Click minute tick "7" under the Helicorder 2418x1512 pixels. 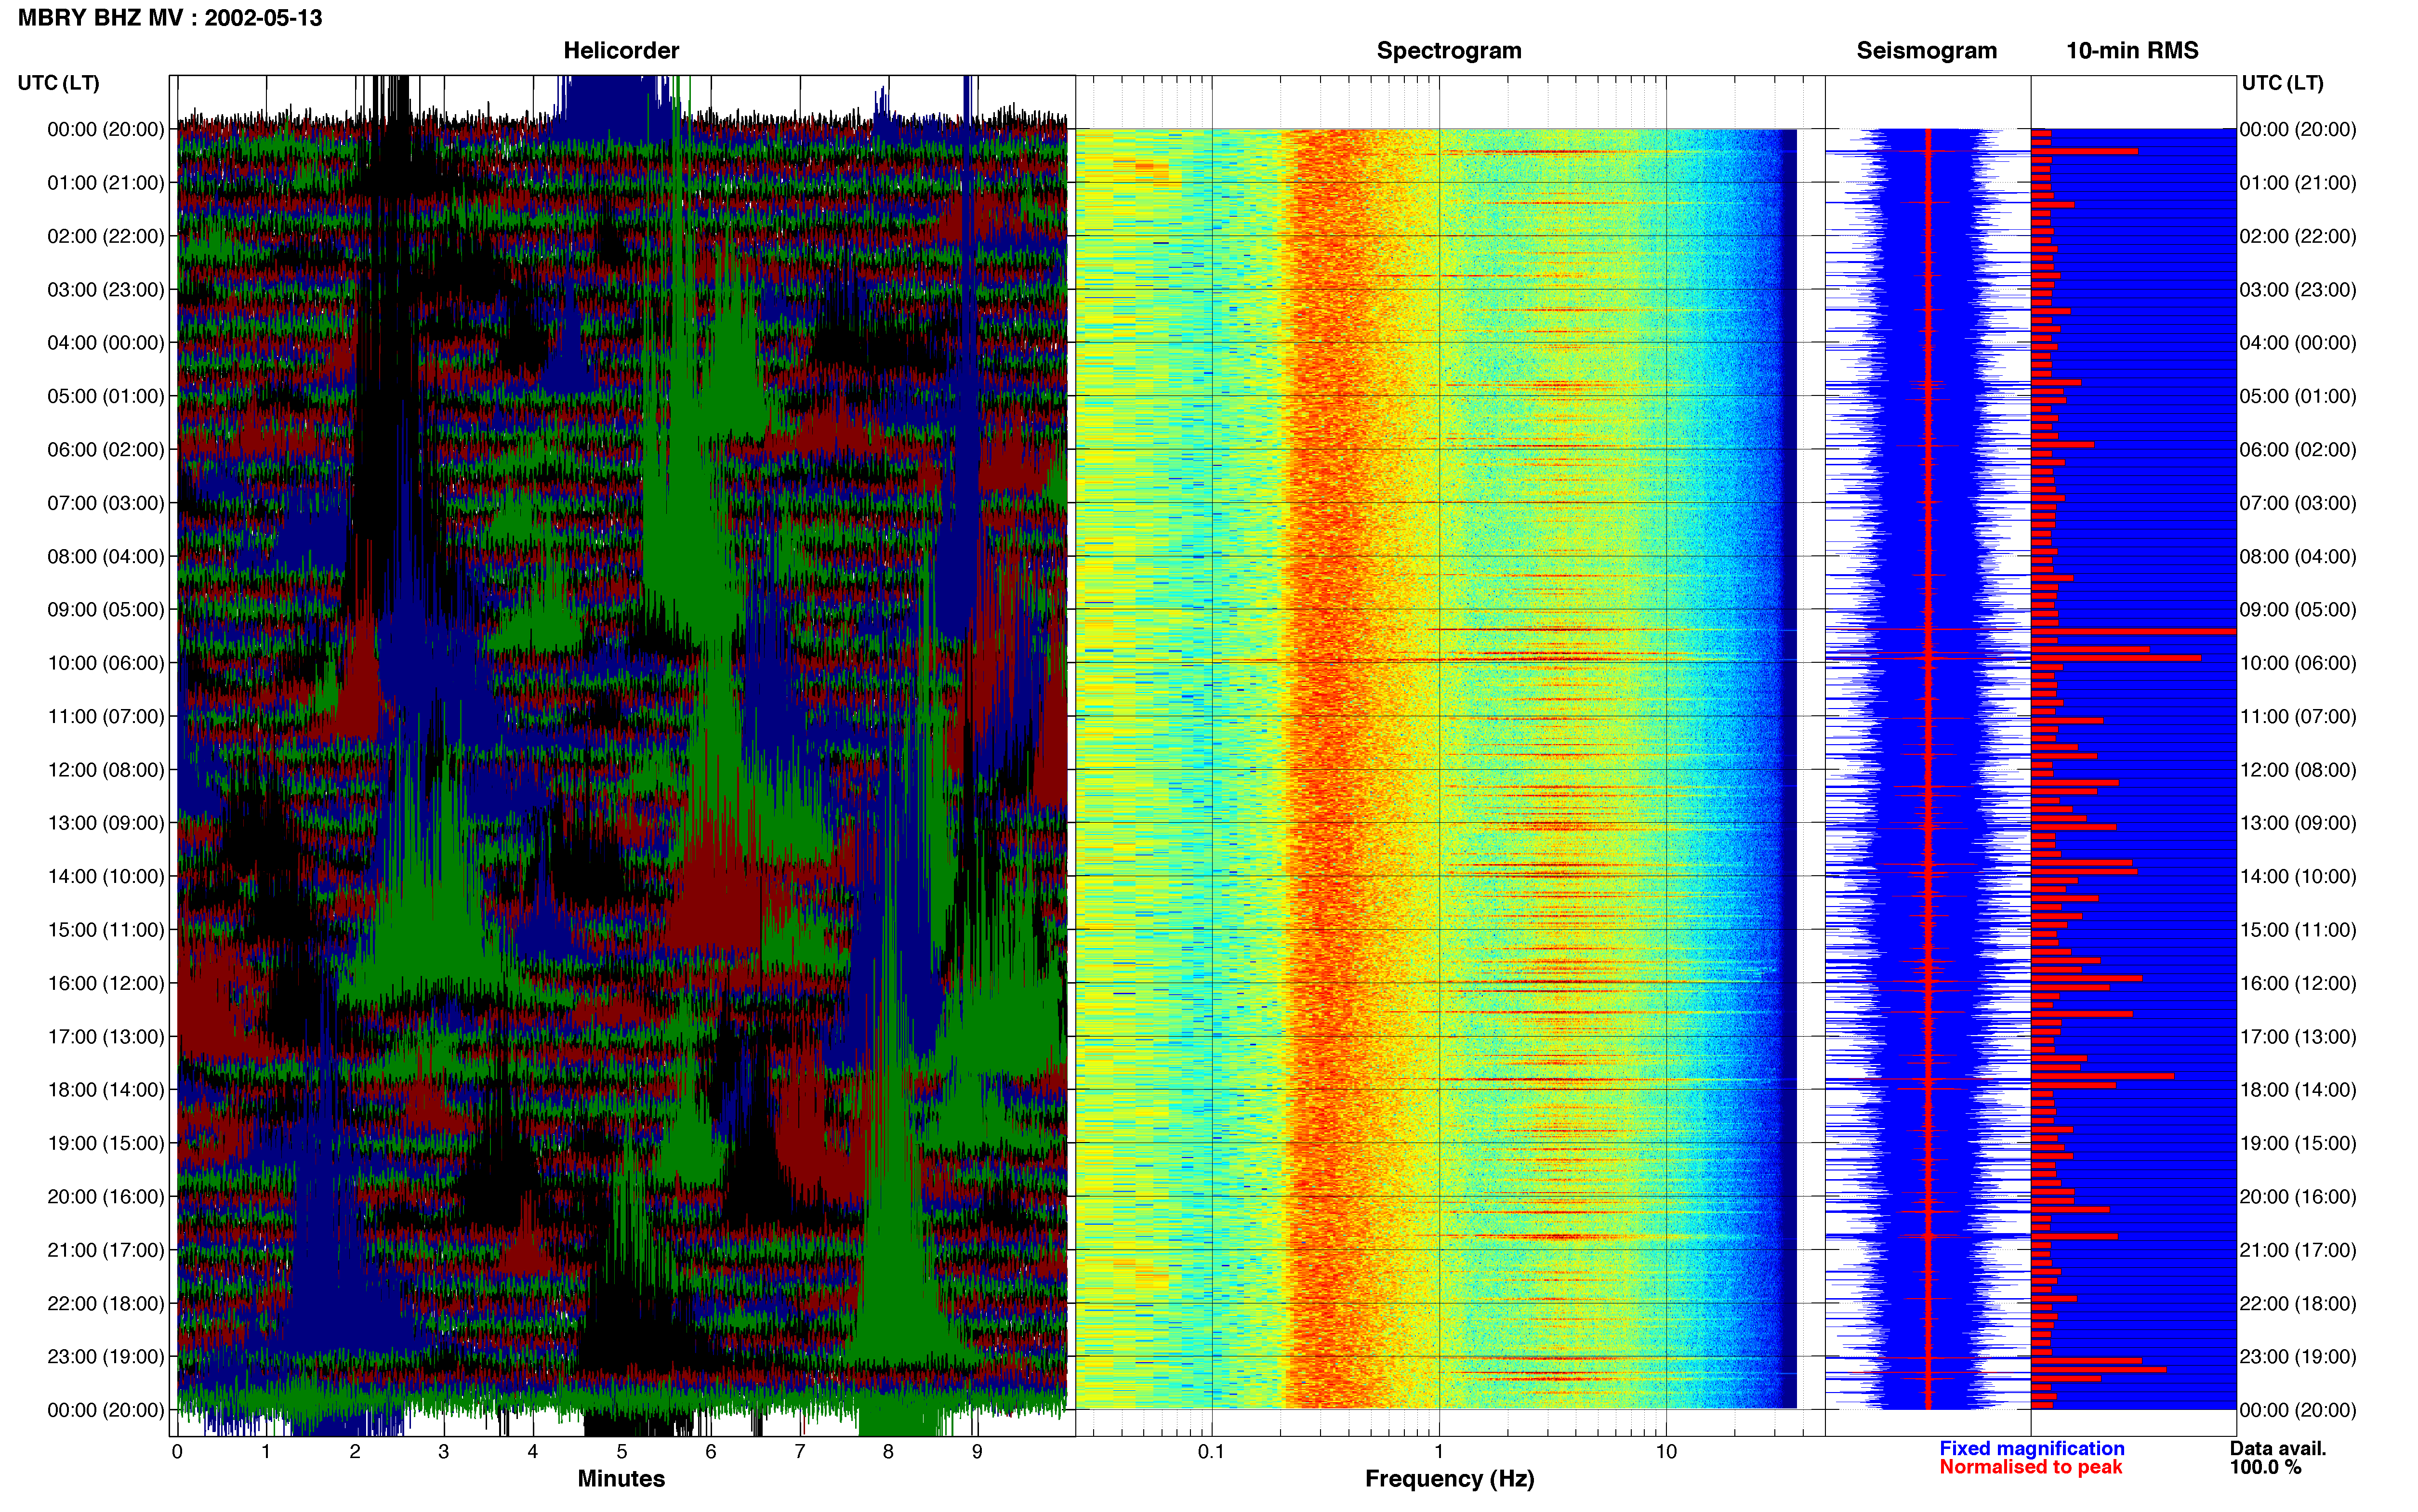(800, 1452)
